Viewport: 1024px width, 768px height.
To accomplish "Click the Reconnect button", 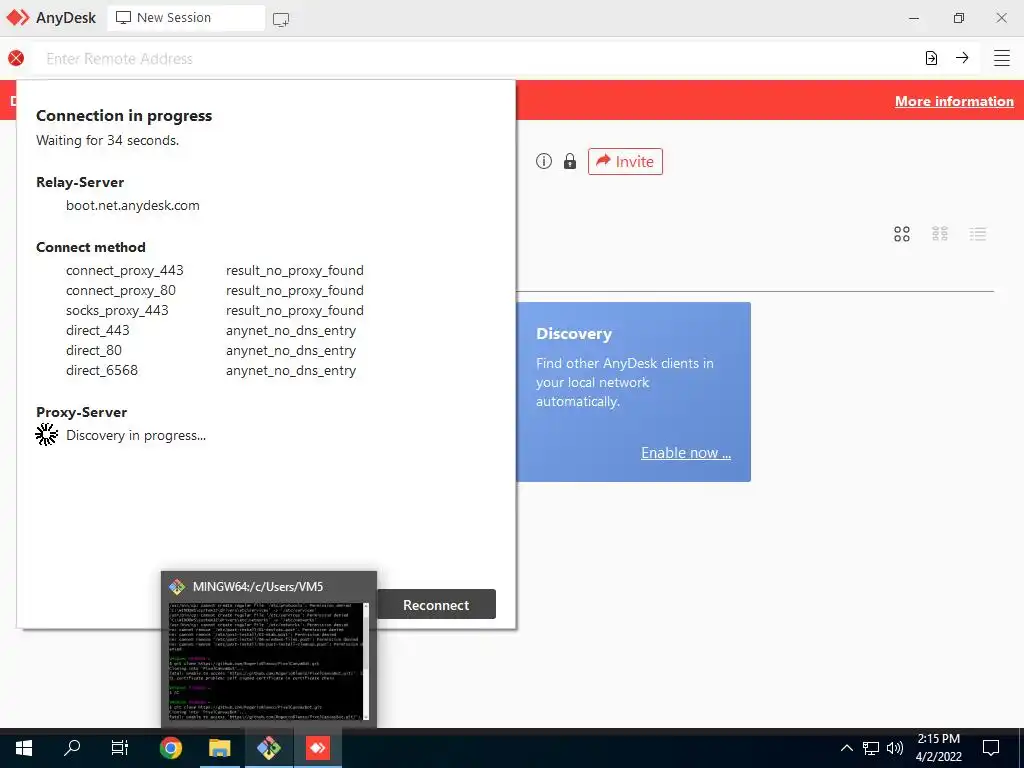I will pos(436,605).
